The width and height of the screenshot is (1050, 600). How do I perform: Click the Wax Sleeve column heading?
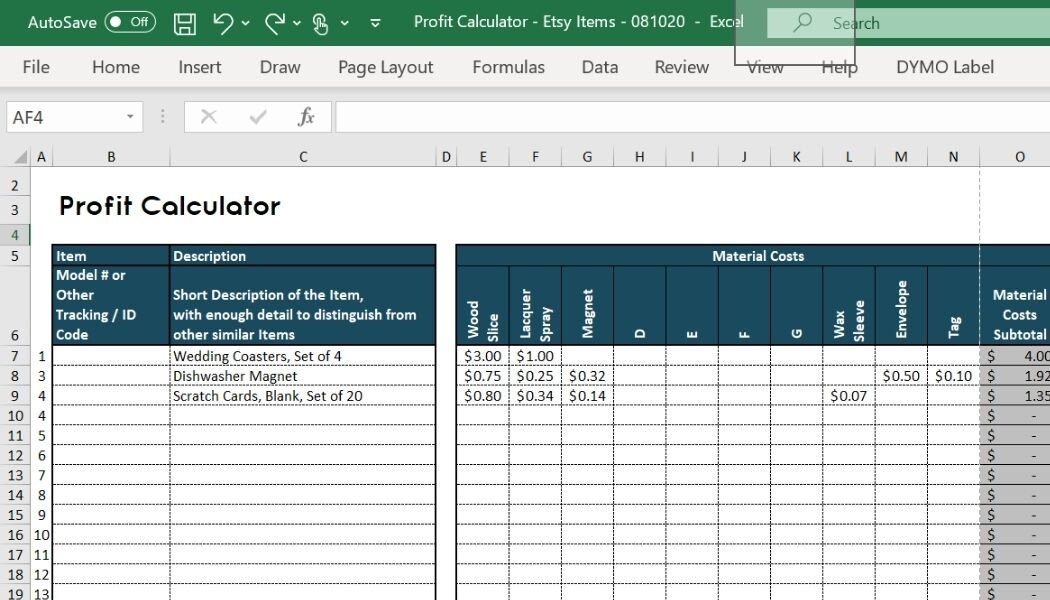pos(848,305)
